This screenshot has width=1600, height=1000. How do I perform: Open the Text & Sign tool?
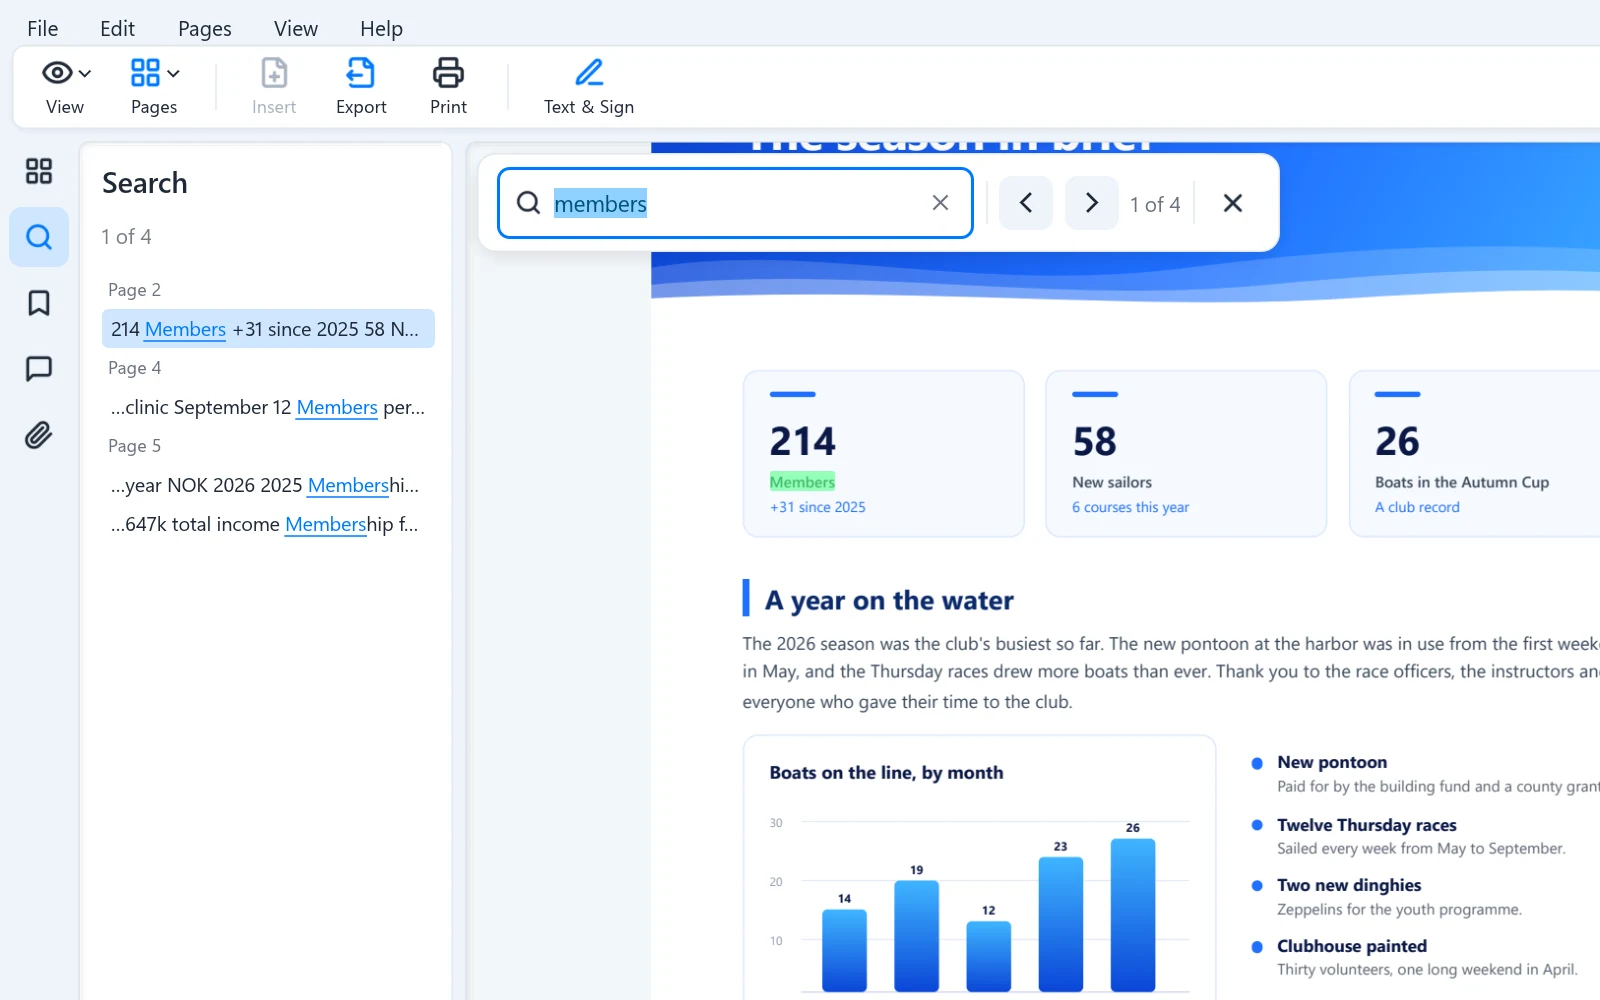[x=589, y=86]
